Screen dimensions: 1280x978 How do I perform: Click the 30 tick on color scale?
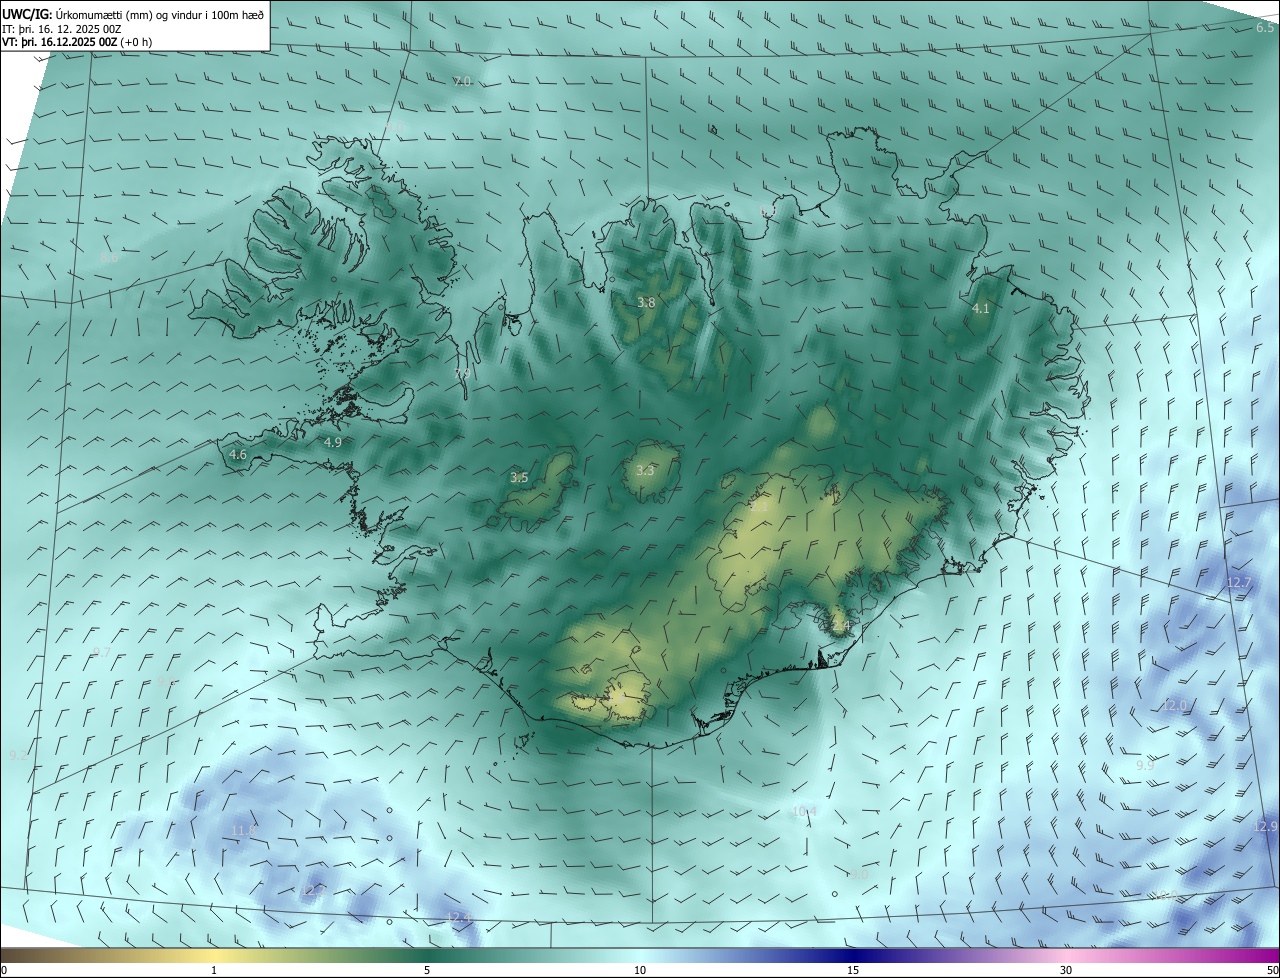pos(1066,970)
